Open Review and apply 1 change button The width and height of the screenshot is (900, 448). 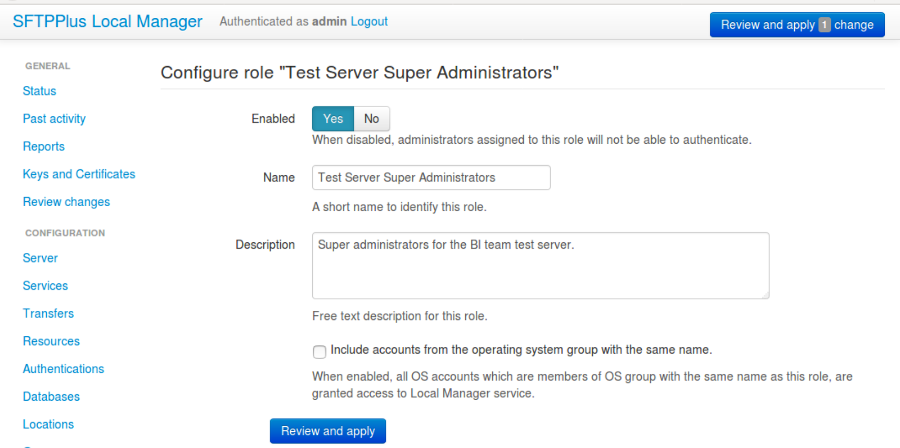point(796,25)
